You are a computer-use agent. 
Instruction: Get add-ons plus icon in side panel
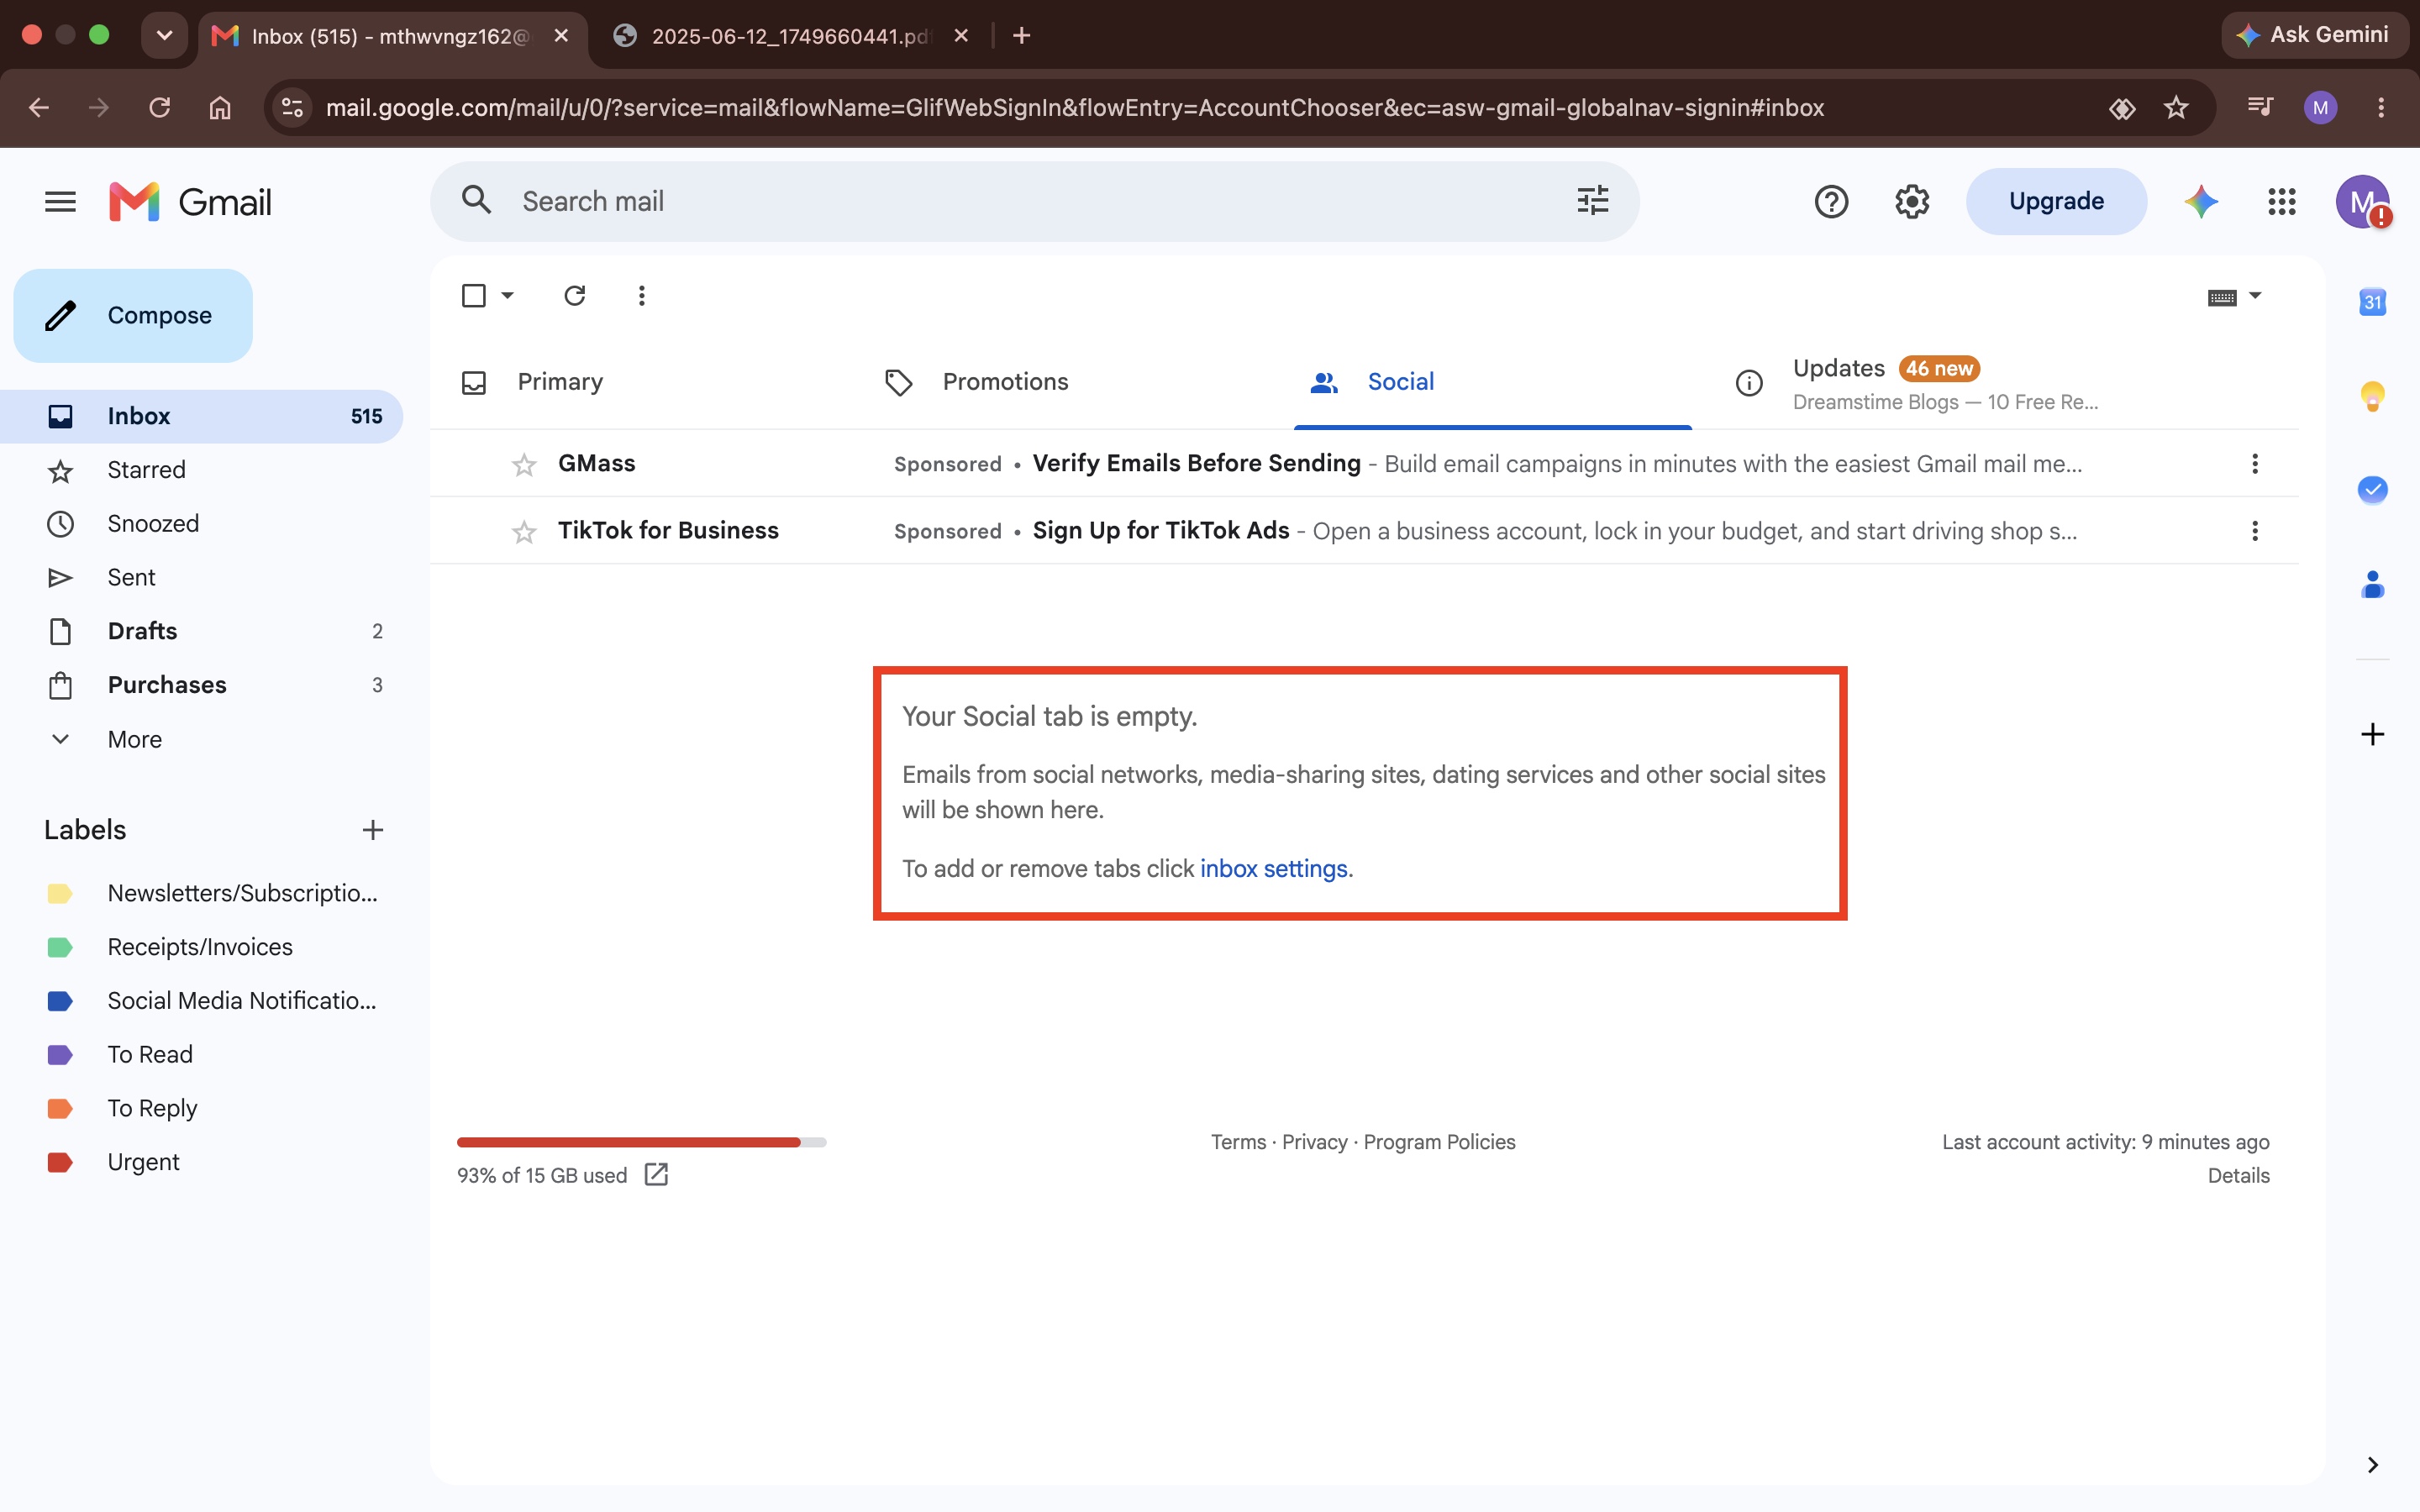pos(2372,734)
